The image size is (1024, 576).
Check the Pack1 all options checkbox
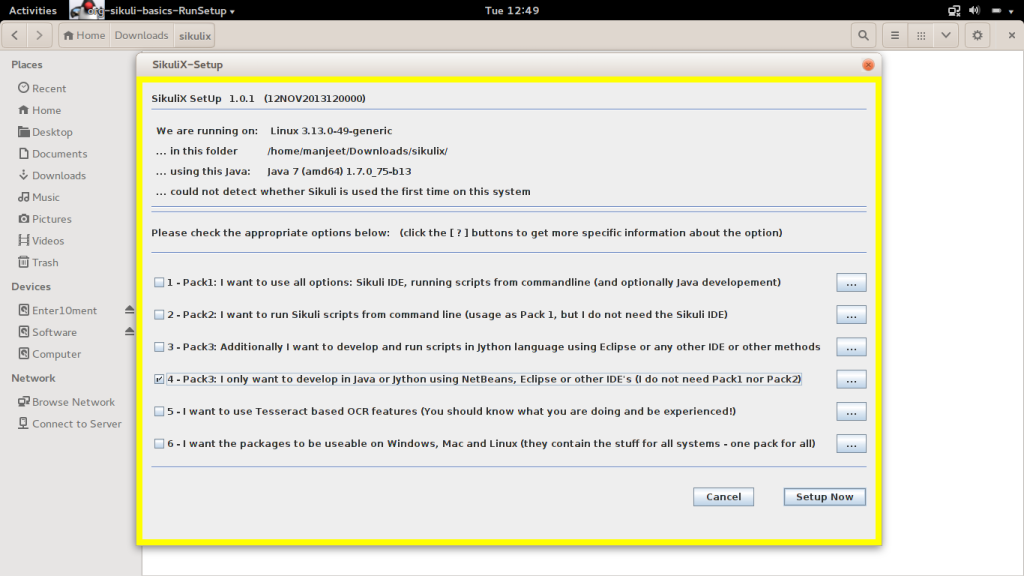point(159,283)
